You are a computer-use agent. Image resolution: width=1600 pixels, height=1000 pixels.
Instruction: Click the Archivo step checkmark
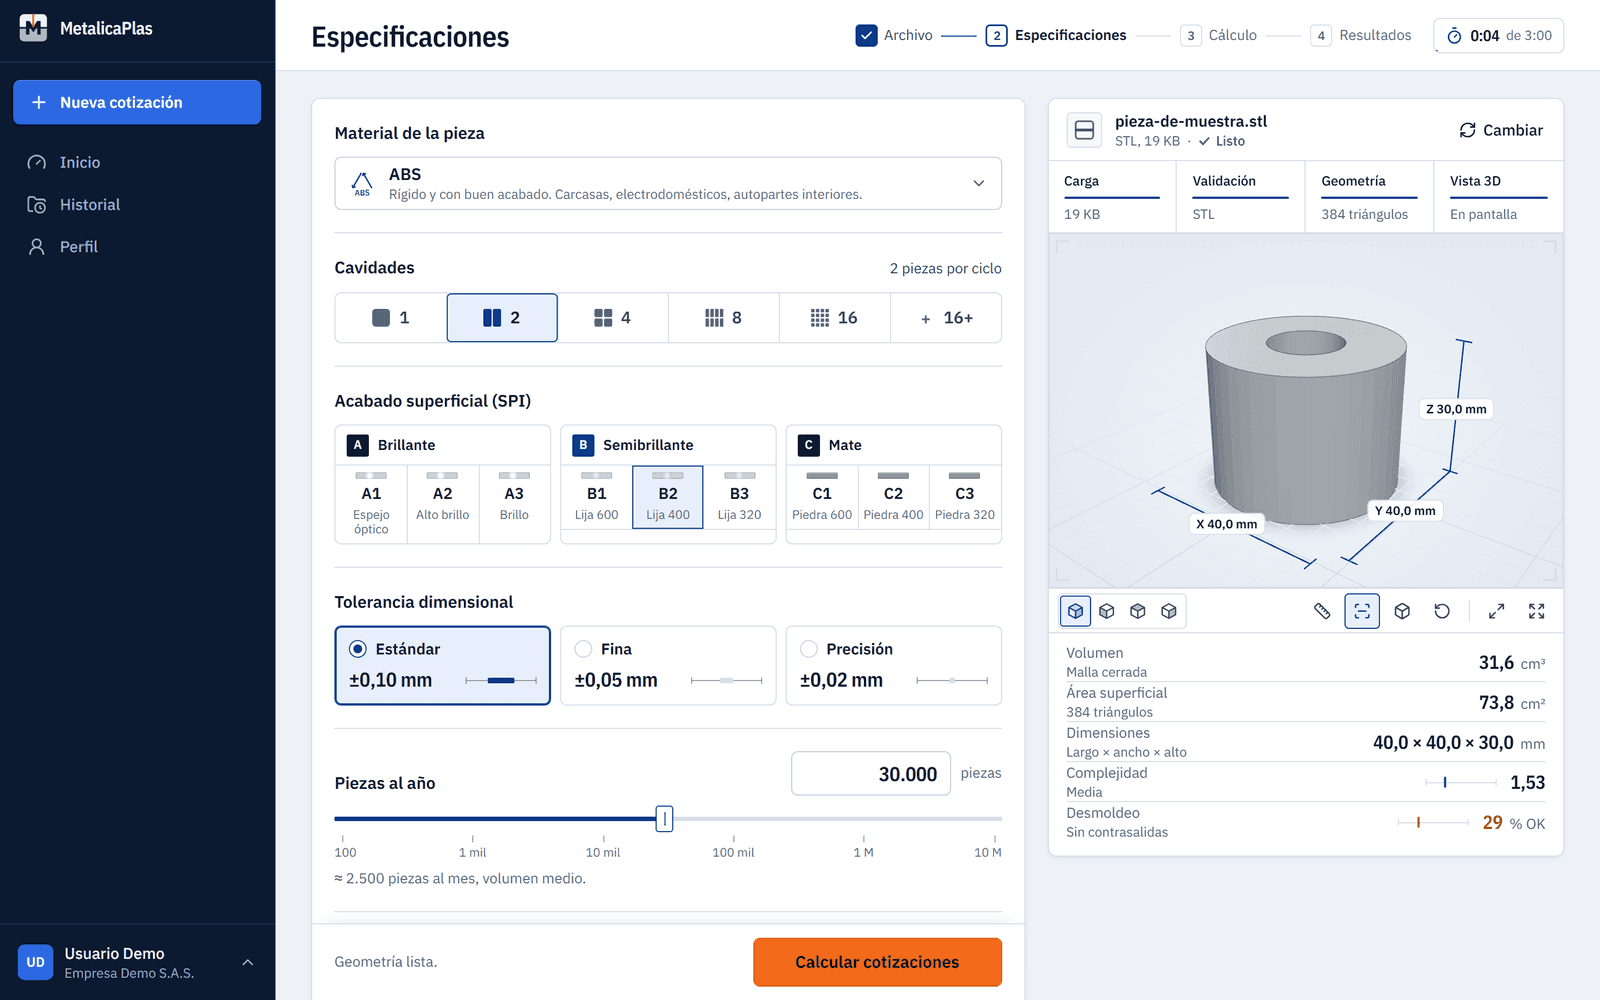coord(866,35)
